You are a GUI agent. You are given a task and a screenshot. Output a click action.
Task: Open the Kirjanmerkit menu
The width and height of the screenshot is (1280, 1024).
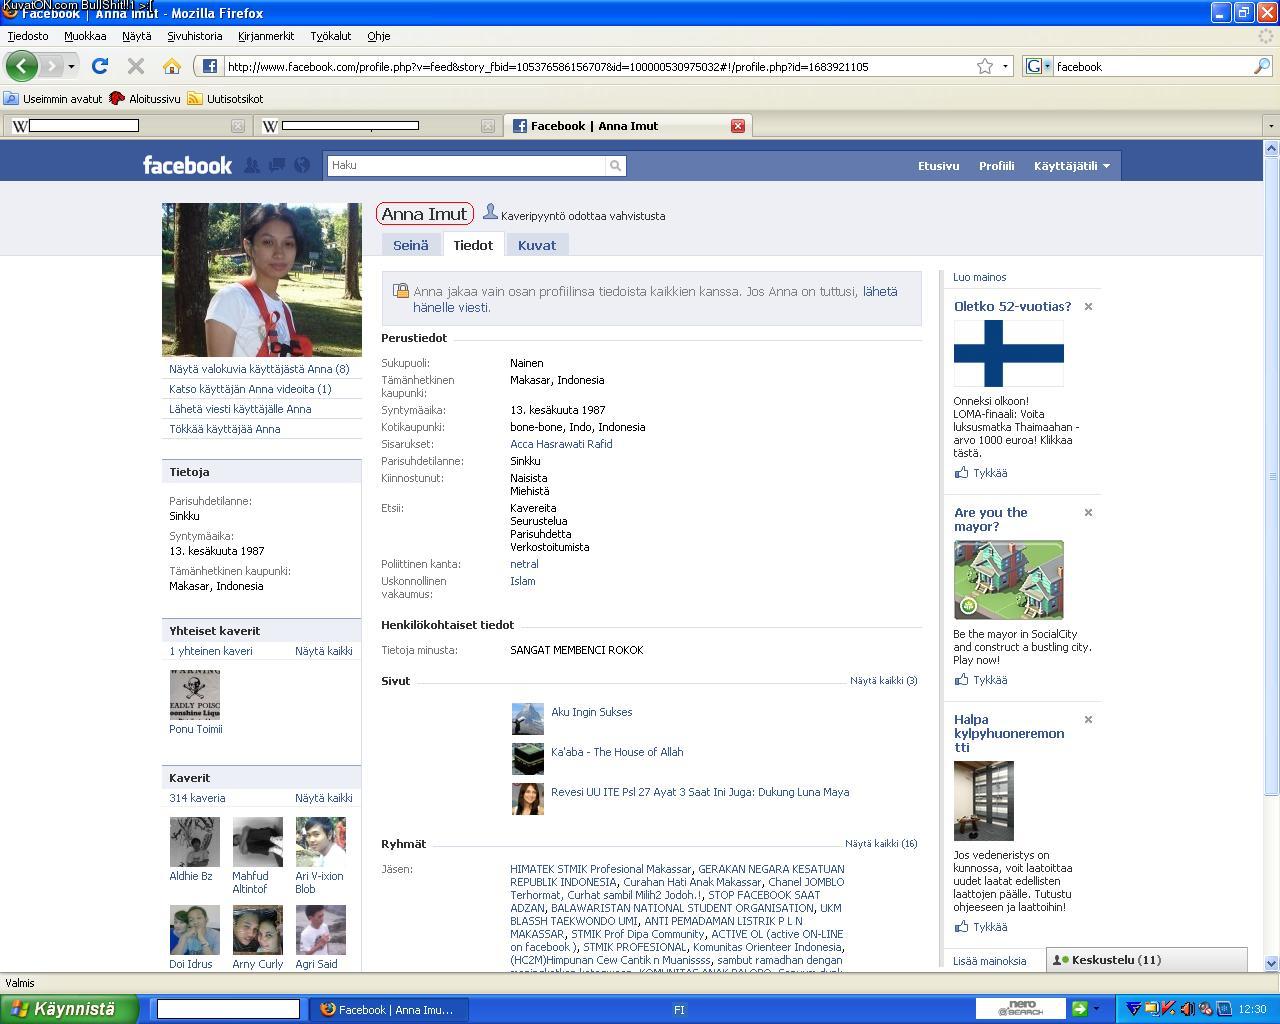click(x=265, y=36)
